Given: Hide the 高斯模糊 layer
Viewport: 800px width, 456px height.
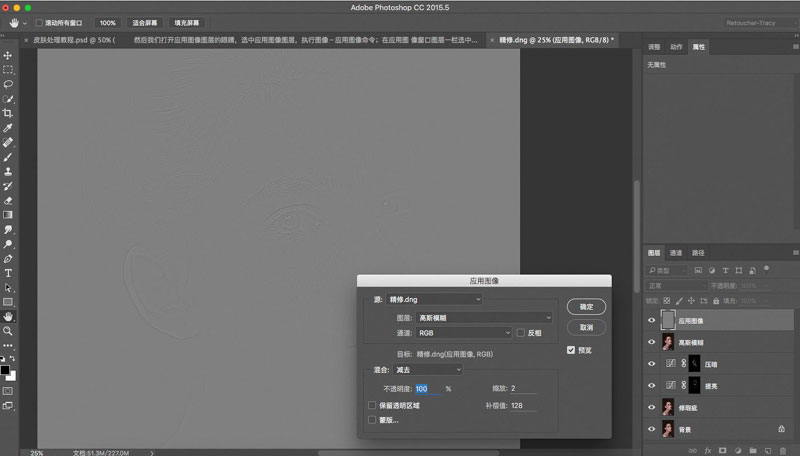Looking at the screenshot, I should point(652,342).
